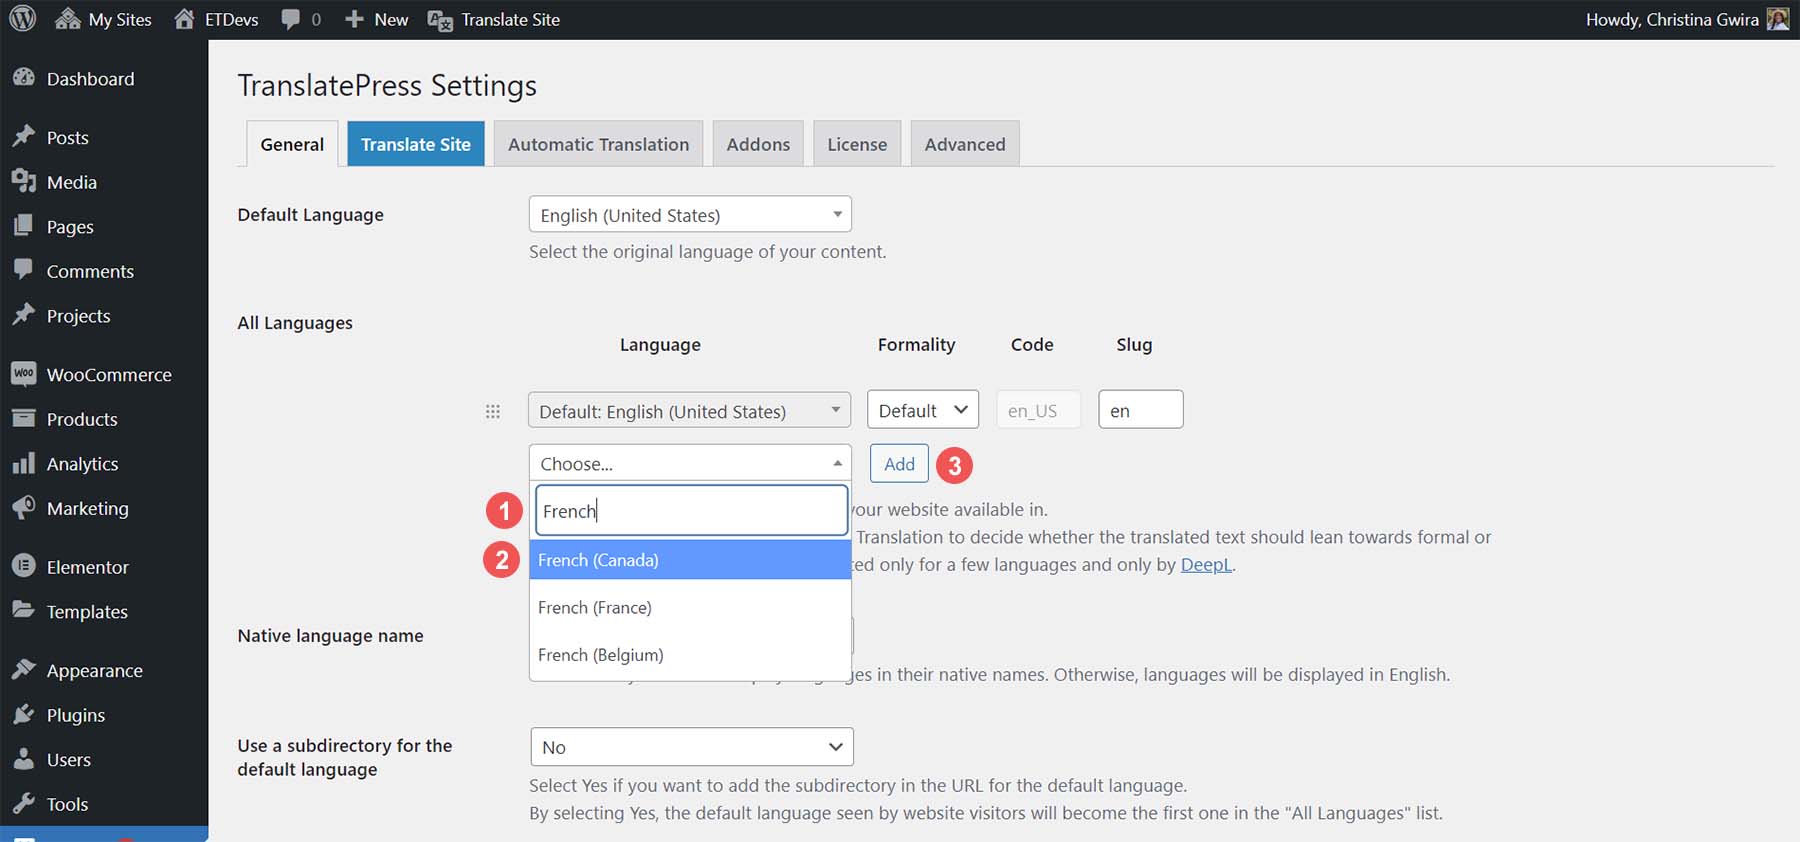This screenshot has height=842, width=1800.
Task: Select French (Belgium) option
Action: coord(690,655)
